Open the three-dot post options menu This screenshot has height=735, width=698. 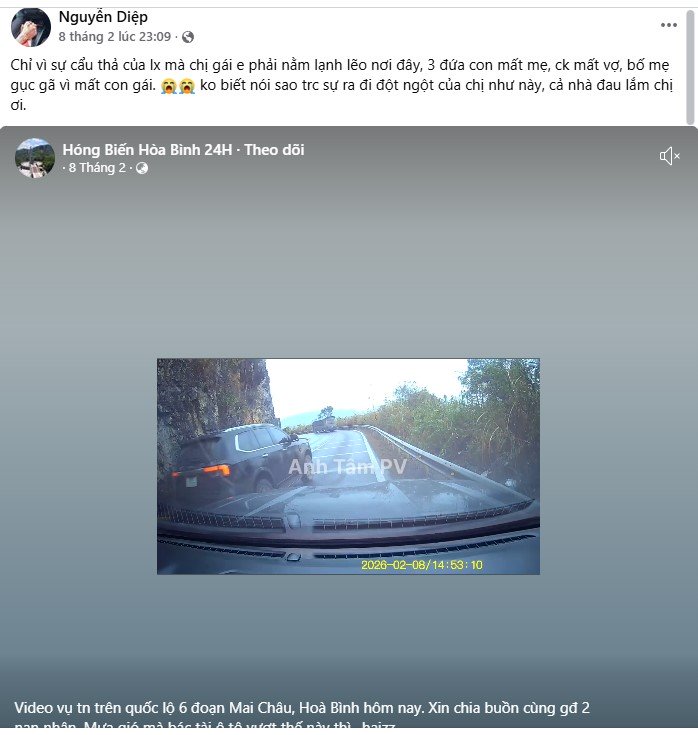668,25
